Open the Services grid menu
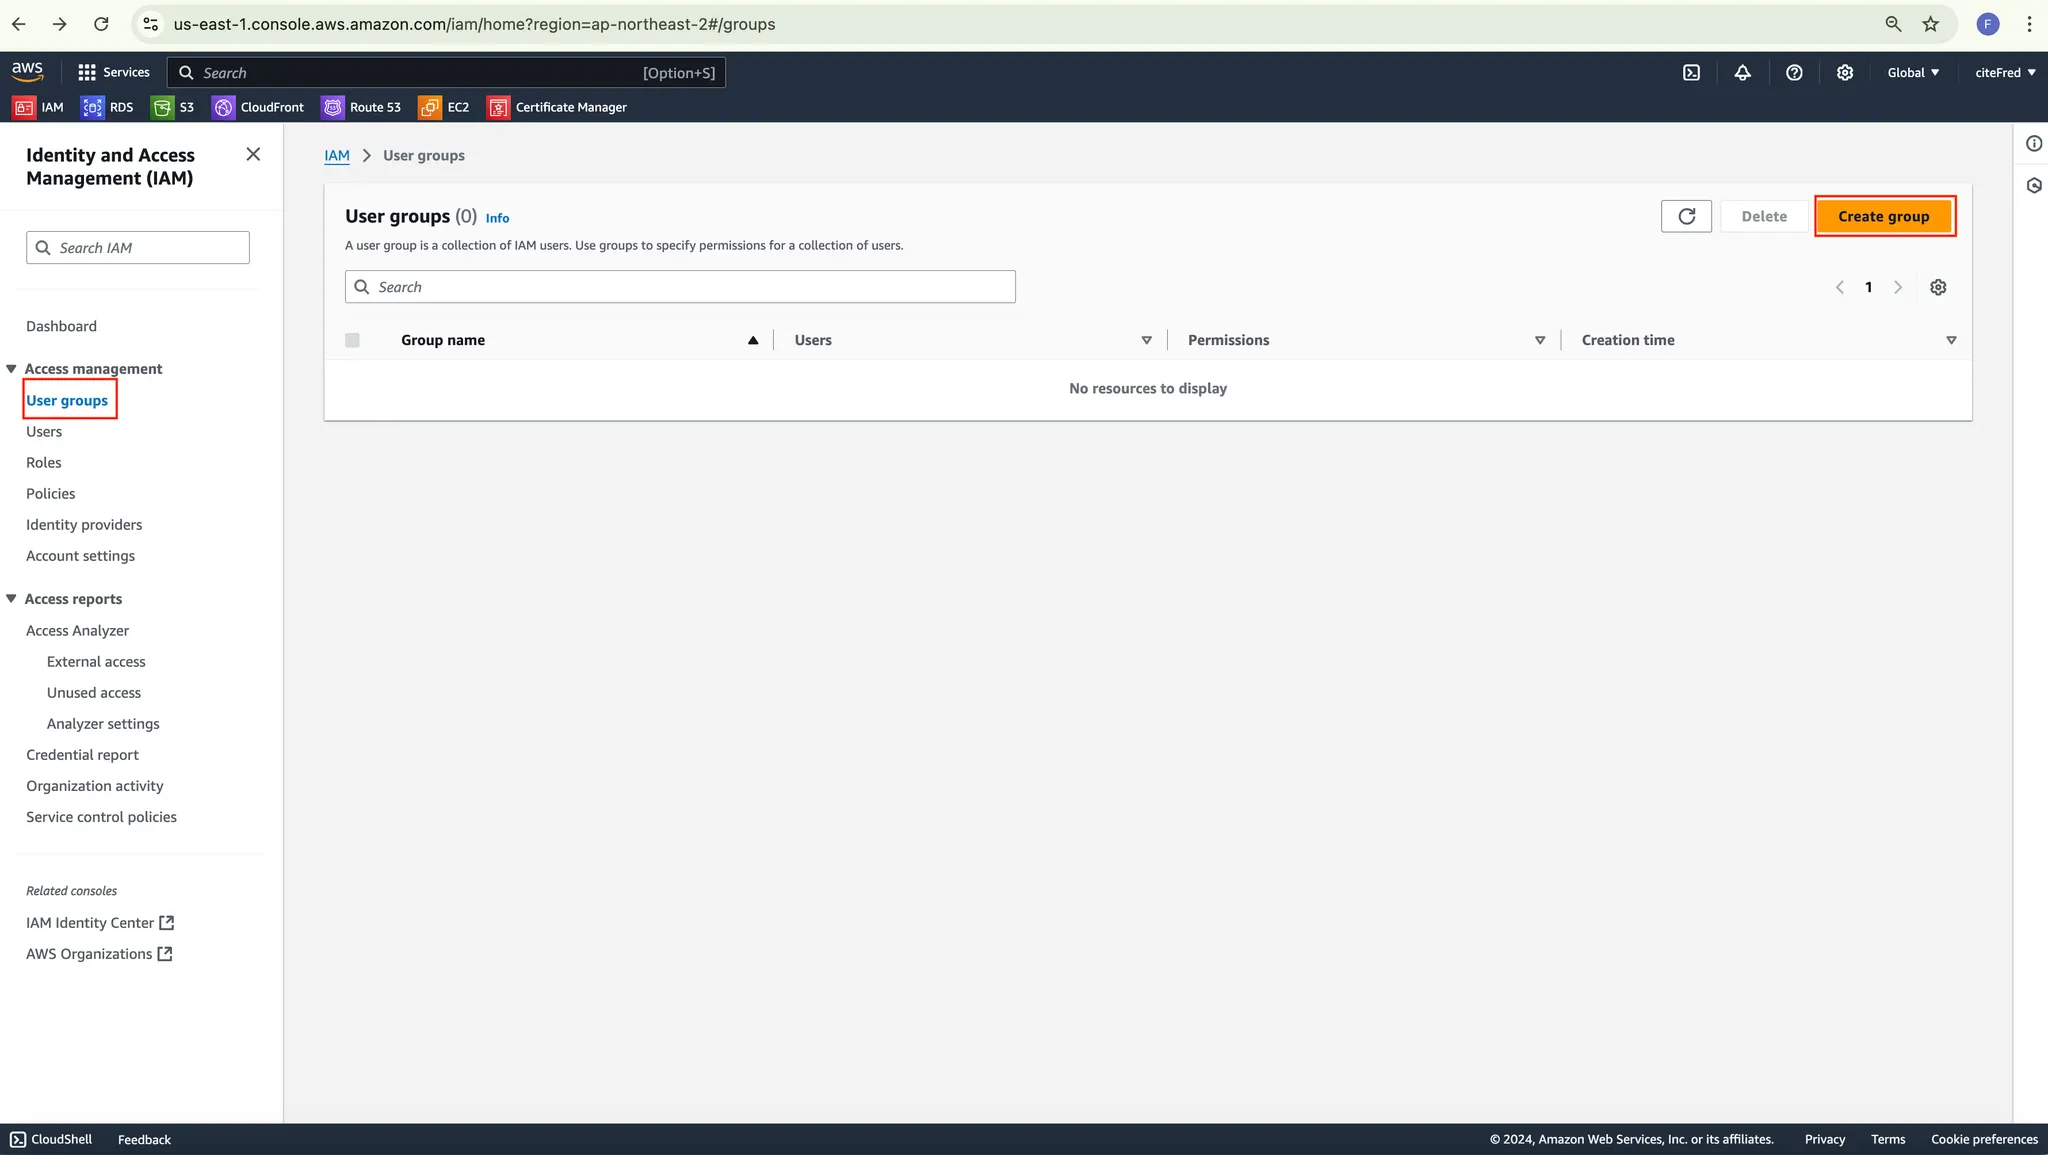Viewport: 2048px width, 1155px height. 113,73
